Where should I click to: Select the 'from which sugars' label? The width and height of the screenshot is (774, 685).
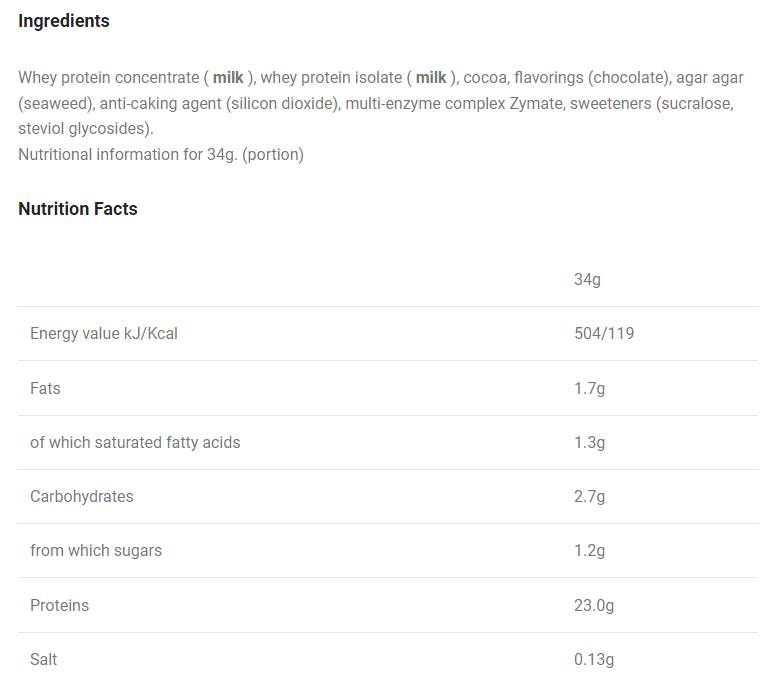(96, 550)
